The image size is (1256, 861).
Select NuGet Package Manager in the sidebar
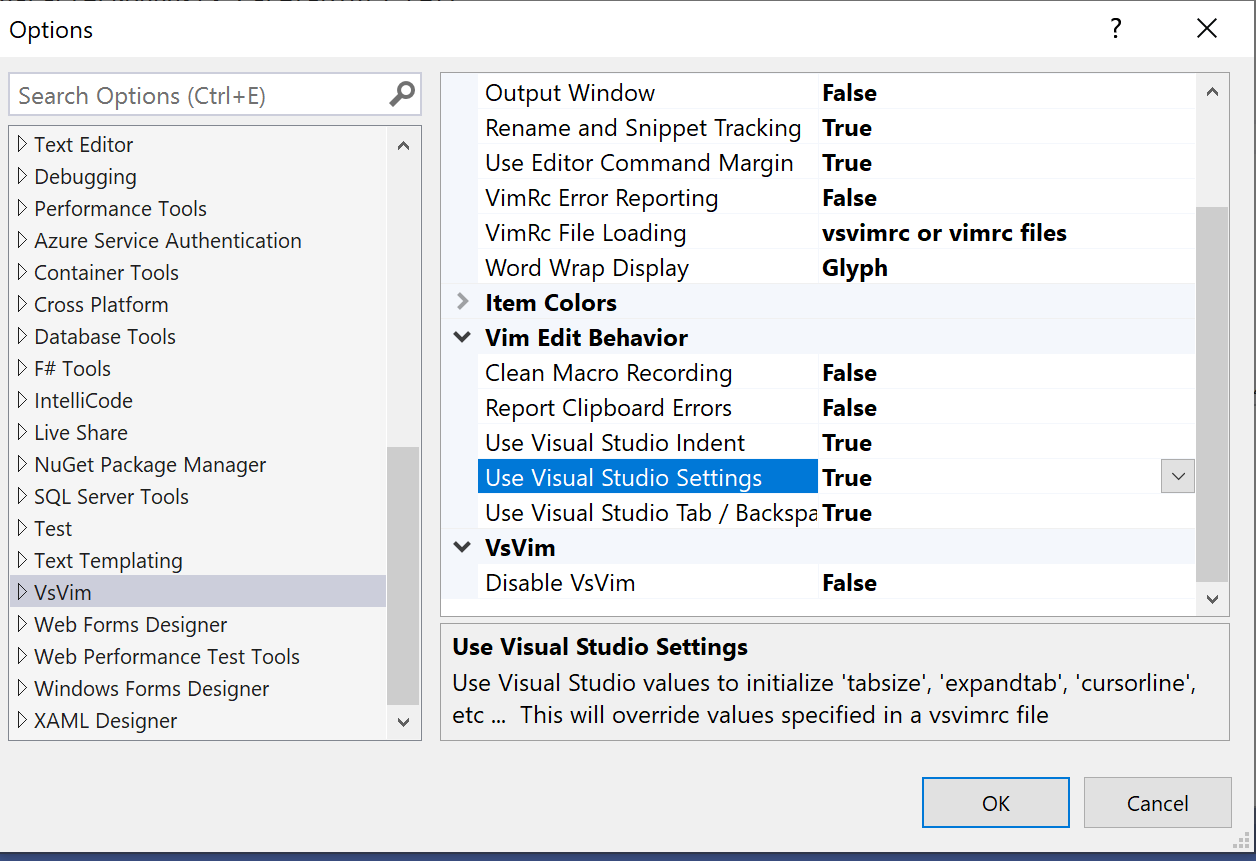tap(150, 464)
